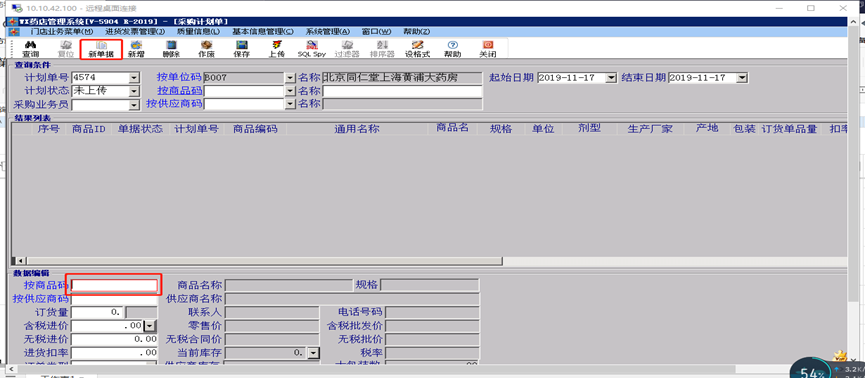Open the 门店业务菜单 menu
865x378 pixels.
coord(62,31)
